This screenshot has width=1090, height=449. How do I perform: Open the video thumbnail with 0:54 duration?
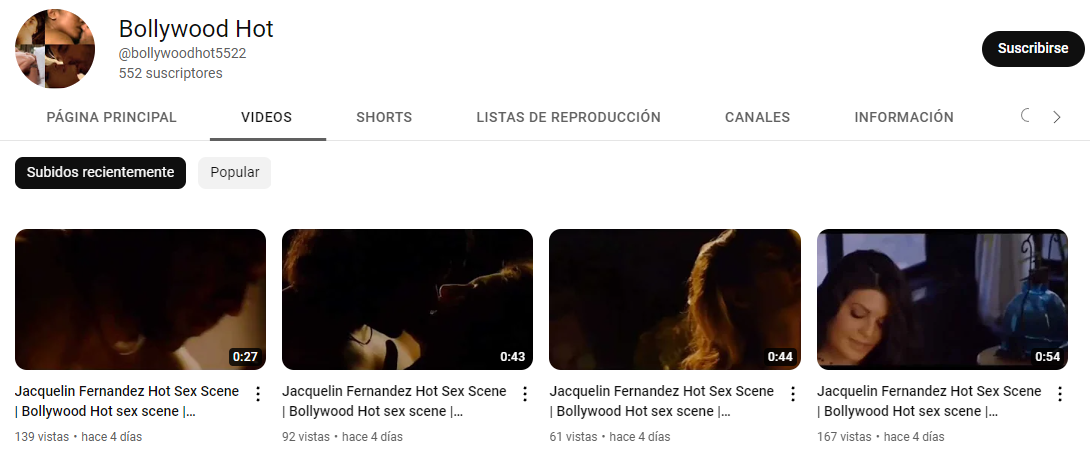tap(943, 300)
